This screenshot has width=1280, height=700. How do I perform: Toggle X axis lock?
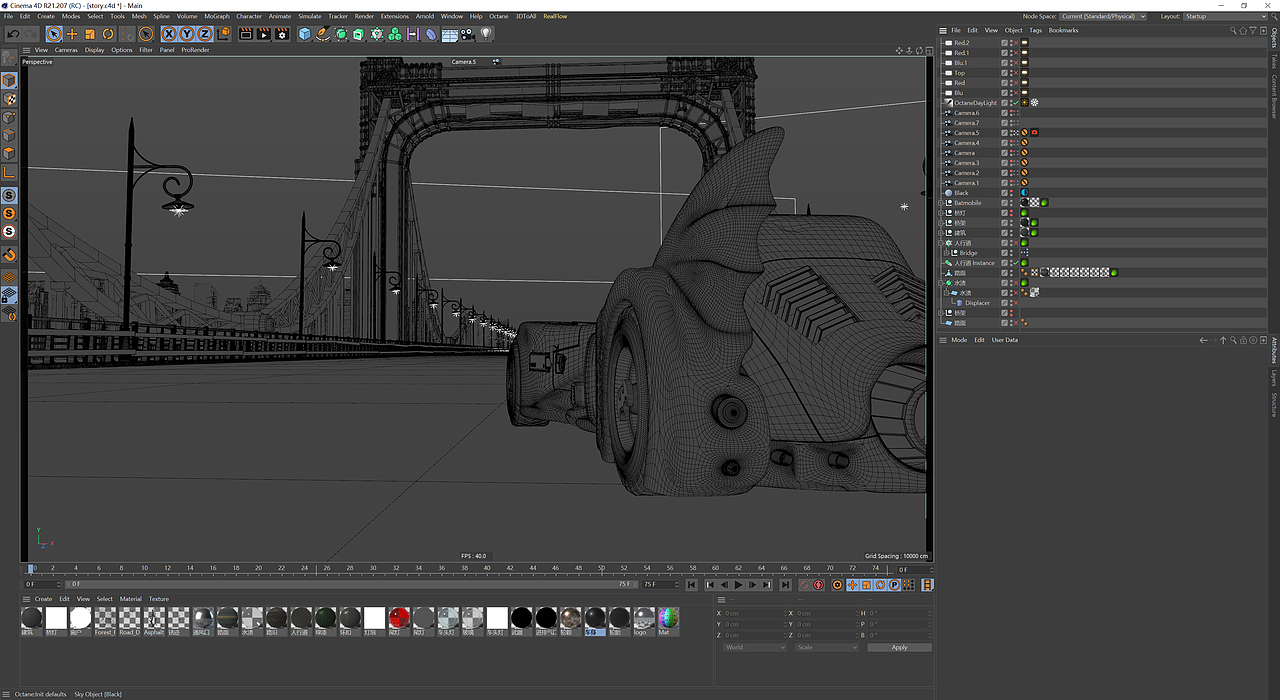[169, 34]
